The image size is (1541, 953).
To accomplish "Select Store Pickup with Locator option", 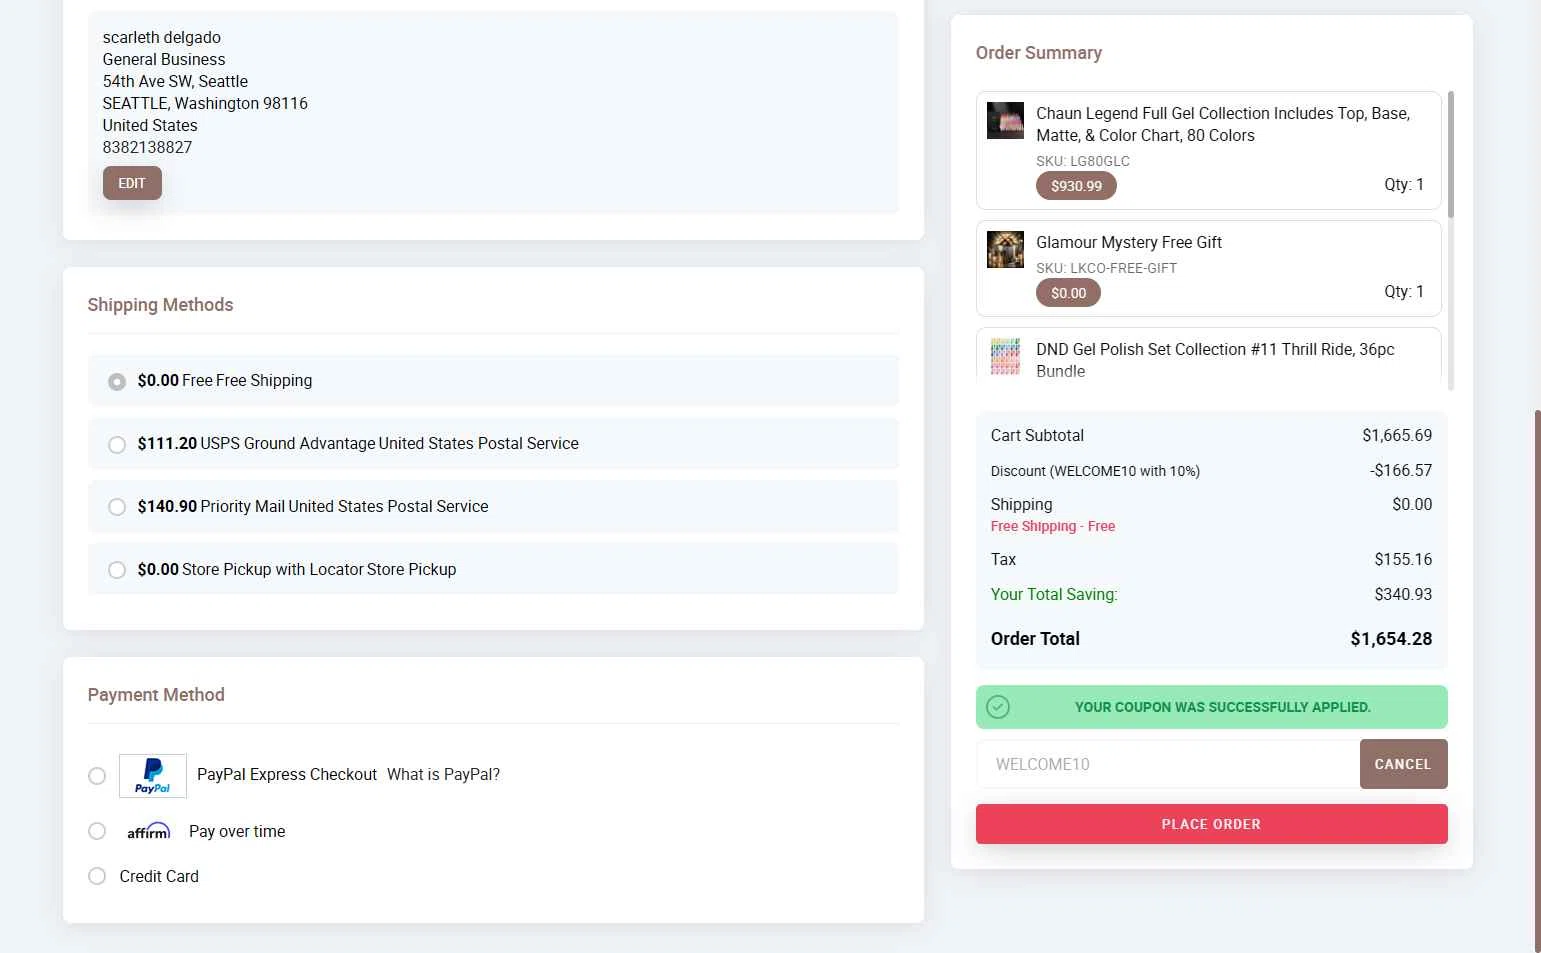I will 117,570.
